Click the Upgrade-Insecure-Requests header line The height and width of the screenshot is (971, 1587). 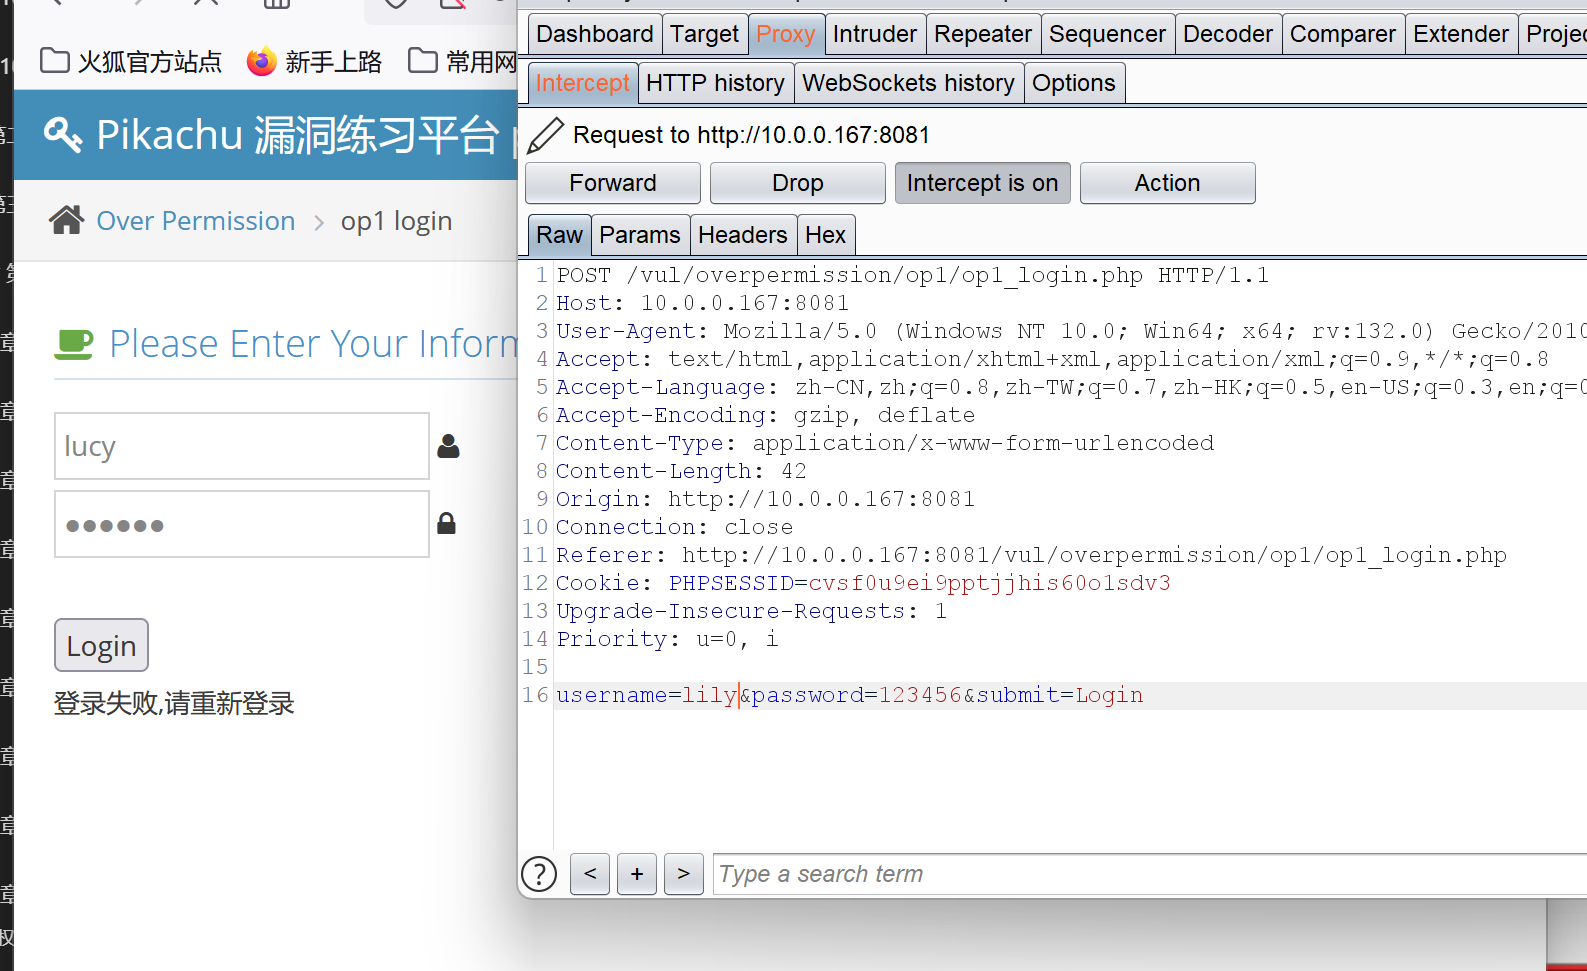751,611
